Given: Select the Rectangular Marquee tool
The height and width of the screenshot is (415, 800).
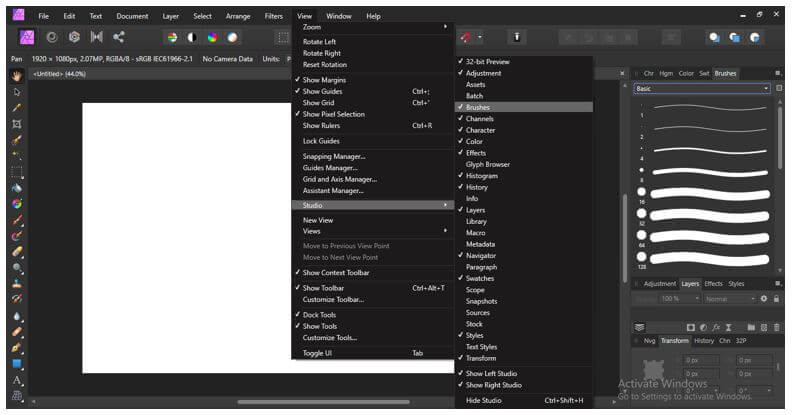Looking at the screenshot, I should pos(17,172).
